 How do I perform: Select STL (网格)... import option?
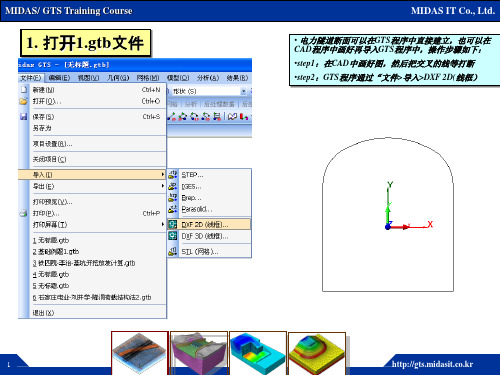pos(209,251)
